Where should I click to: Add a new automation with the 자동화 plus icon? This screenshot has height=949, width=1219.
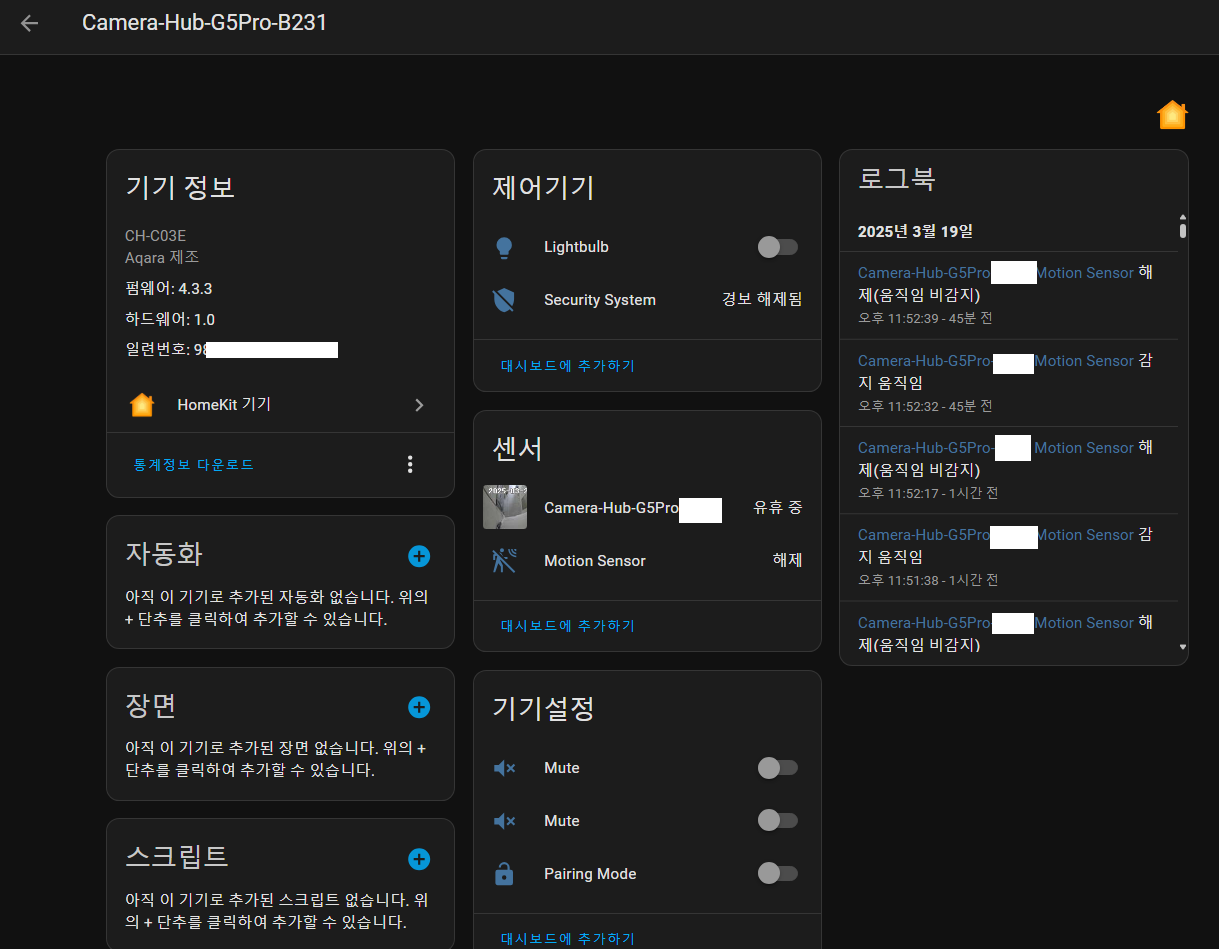point(419,556)
